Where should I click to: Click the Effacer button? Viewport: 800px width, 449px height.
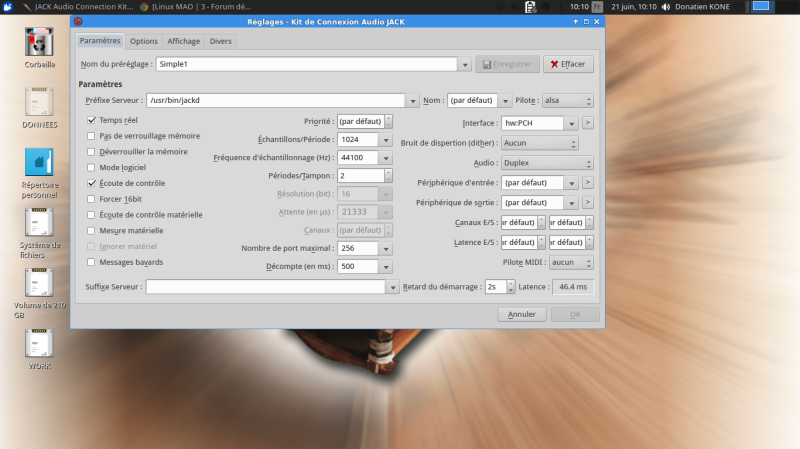(x=568, y=64)
